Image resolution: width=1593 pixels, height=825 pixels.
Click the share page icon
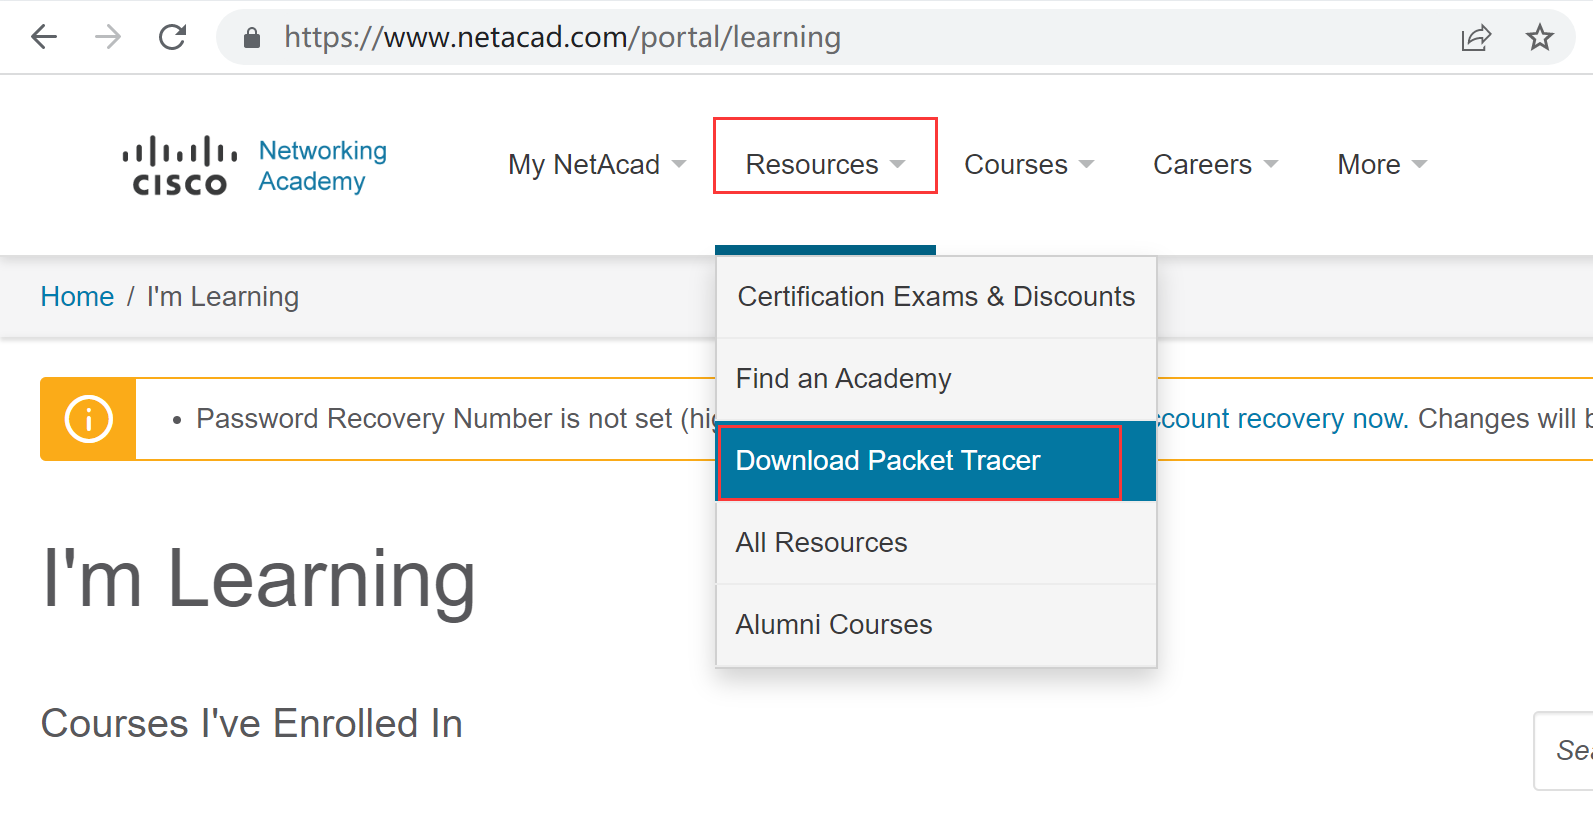click(1475, 38)
